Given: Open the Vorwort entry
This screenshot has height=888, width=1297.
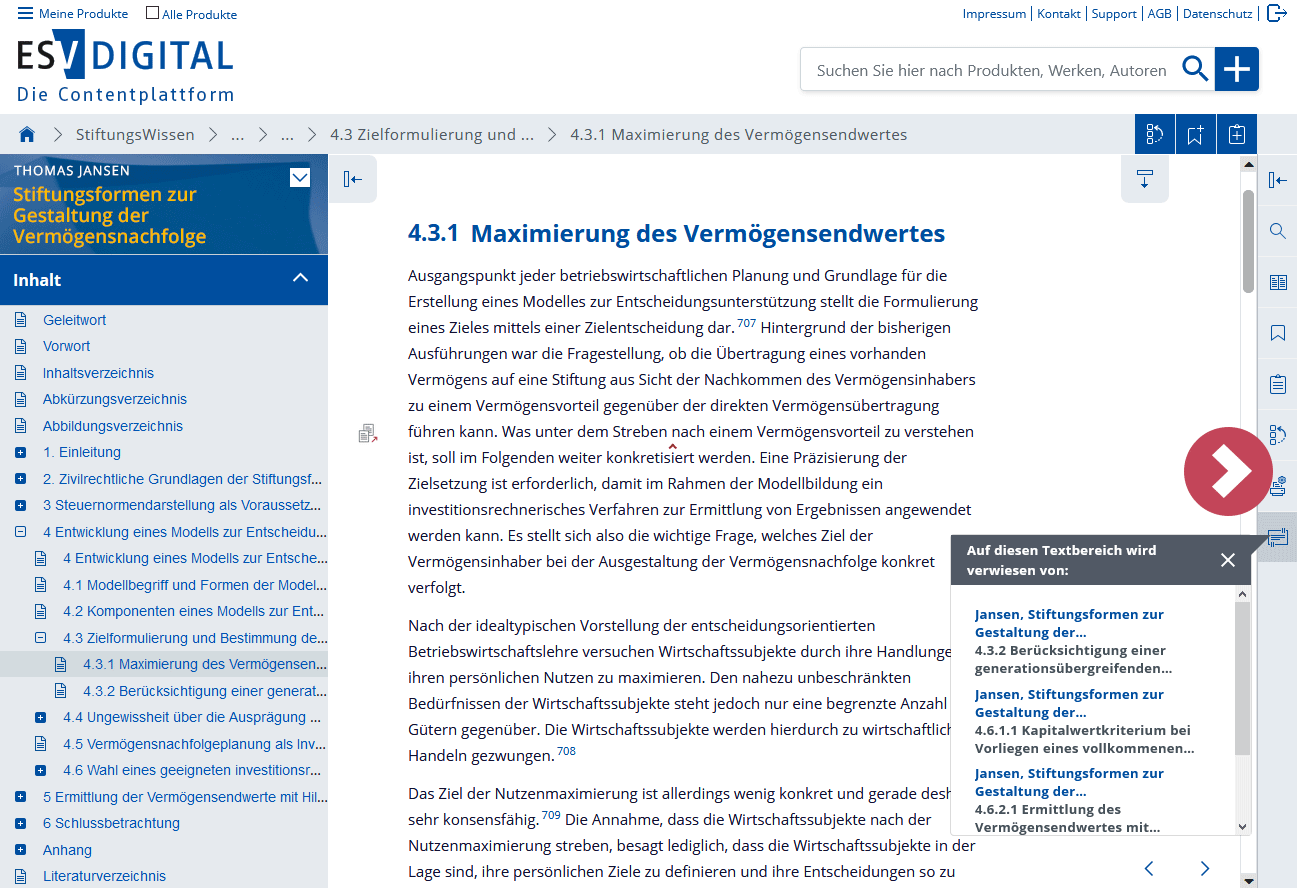Looking at the screenshot, I should (x=66, y=346).
